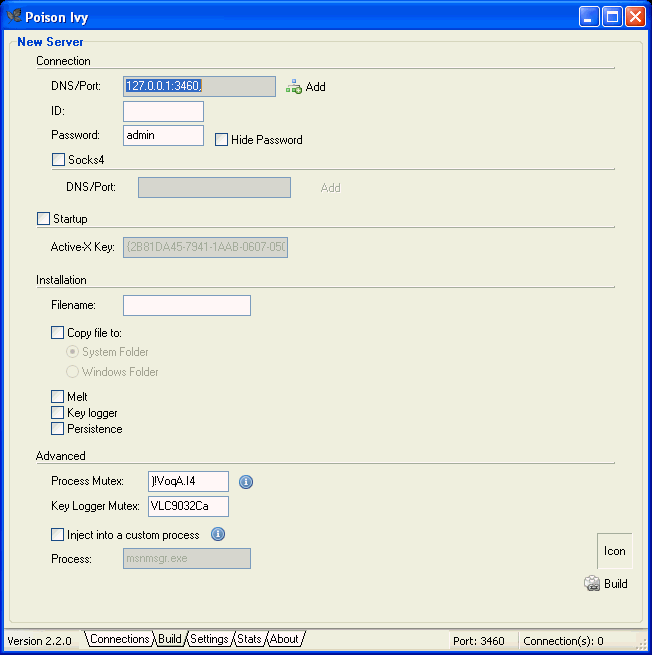Open the Icon selection box

[x=614, y=551]
